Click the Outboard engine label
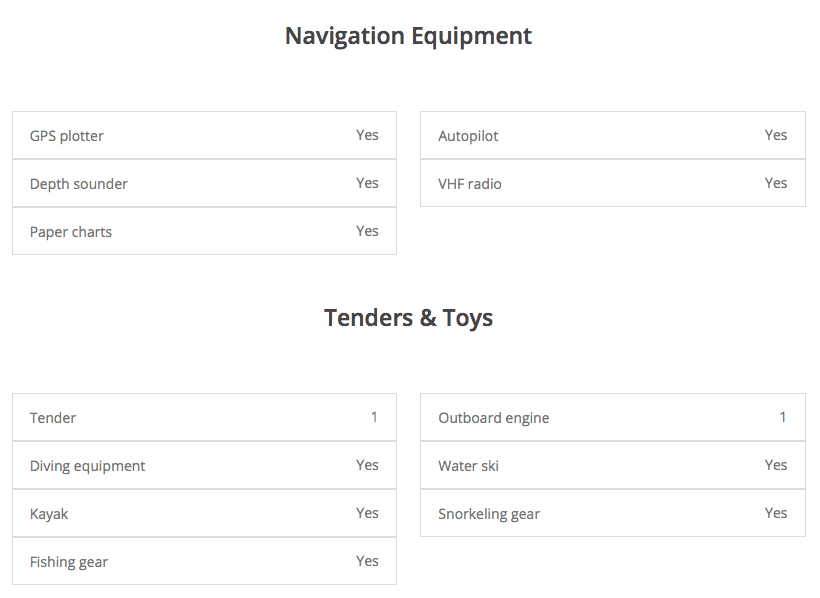This screenshot has height=598, width=820. (x=494, y=418)
